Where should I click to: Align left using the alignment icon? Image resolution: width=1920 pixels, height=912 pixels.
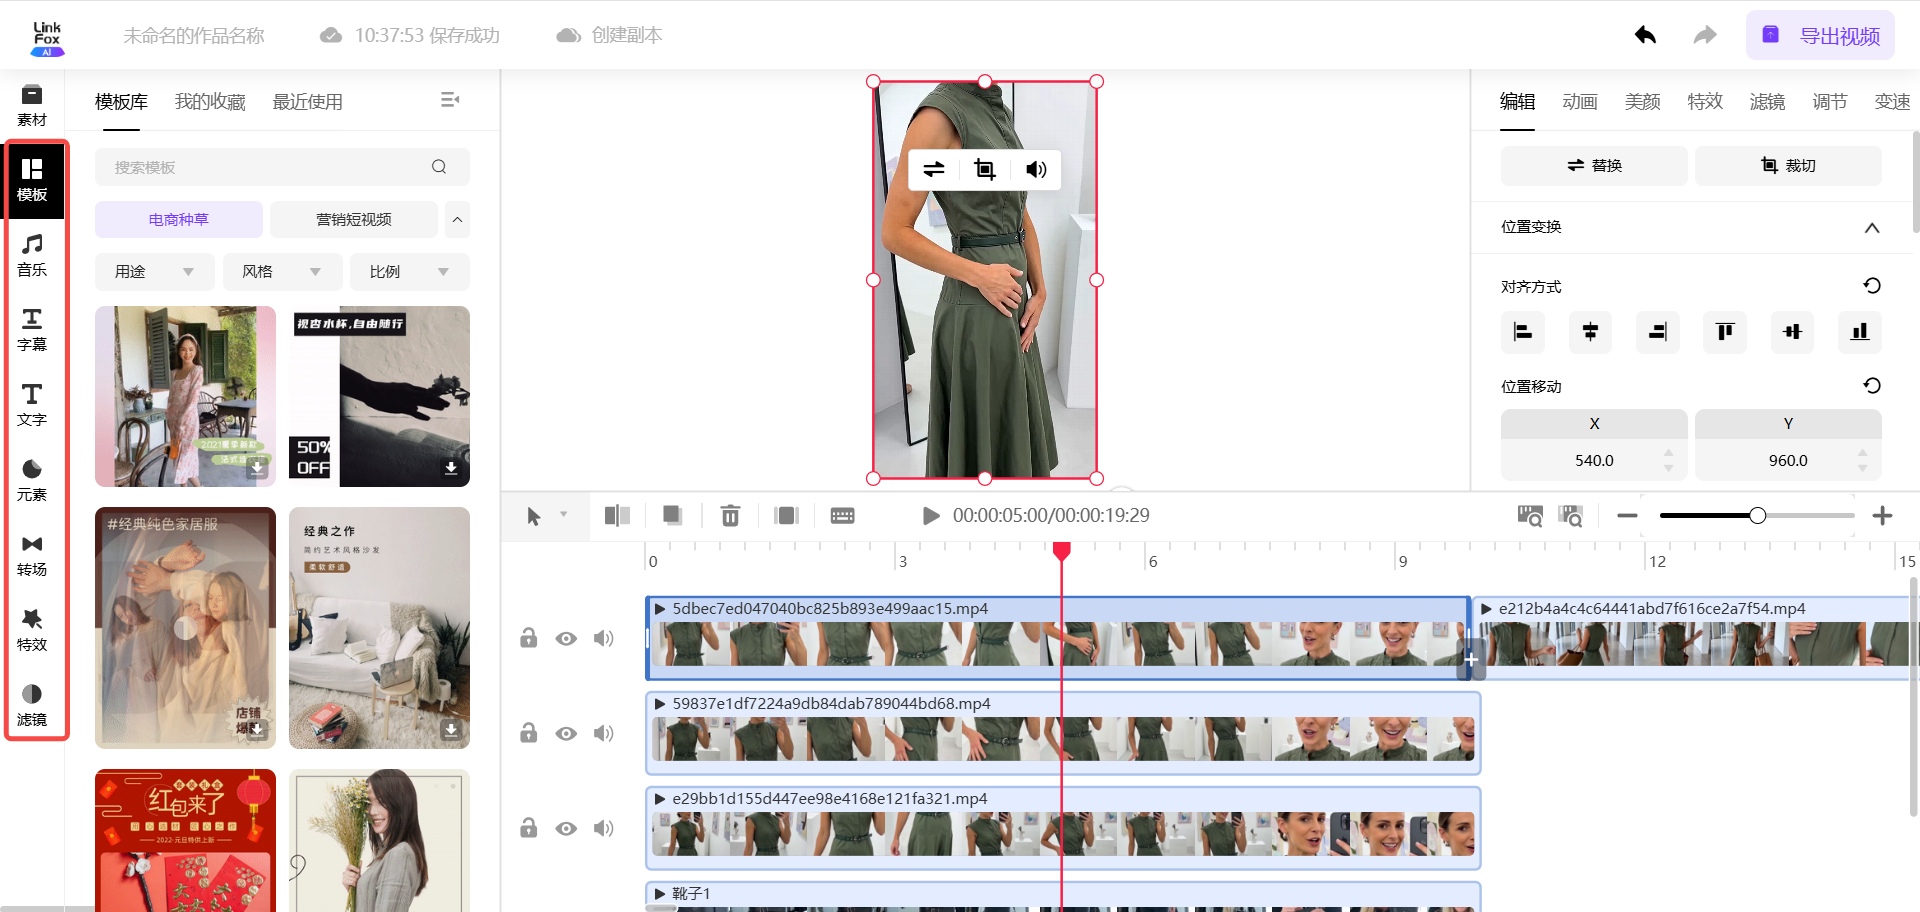[1523, 332]
